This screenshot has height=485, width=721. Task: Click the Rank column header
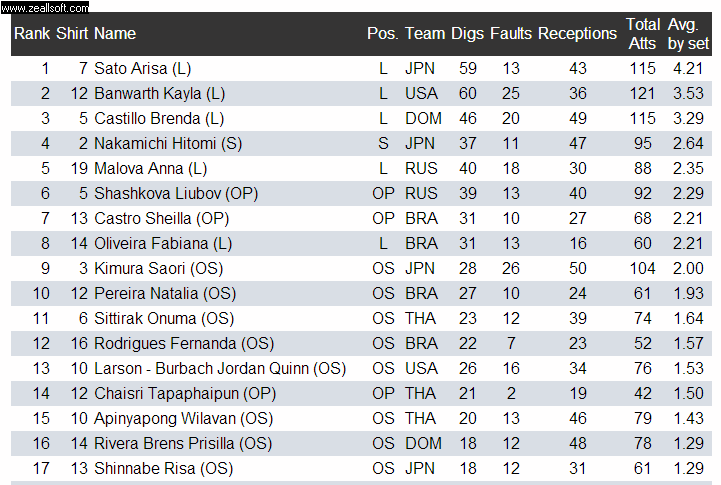[x=32, y=34]
